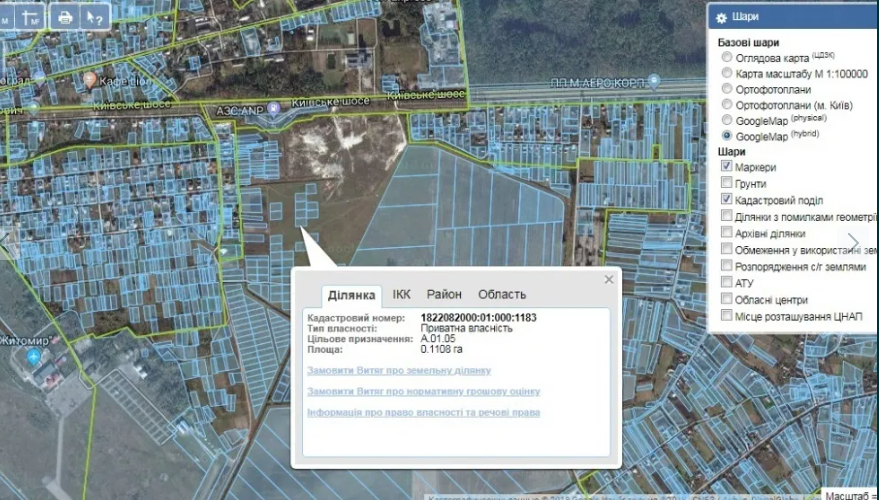Click Замовити Витяг про земельну ділянку link

pos(399,371)
